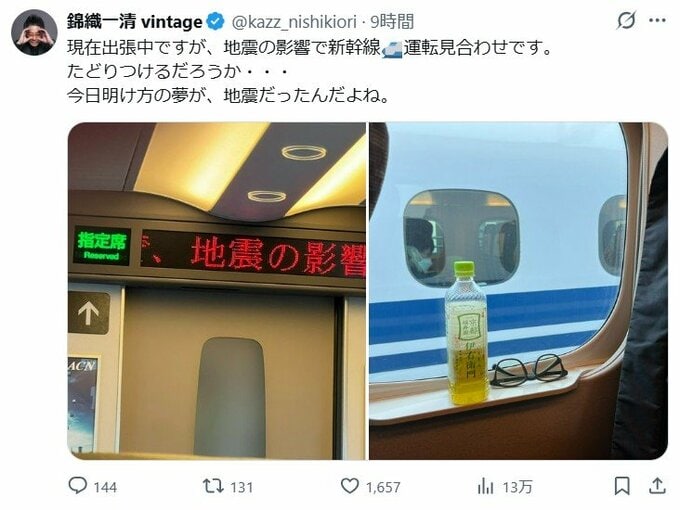Click the view count 13万
The width and height of the screenshot is (680, 510).
517,487
